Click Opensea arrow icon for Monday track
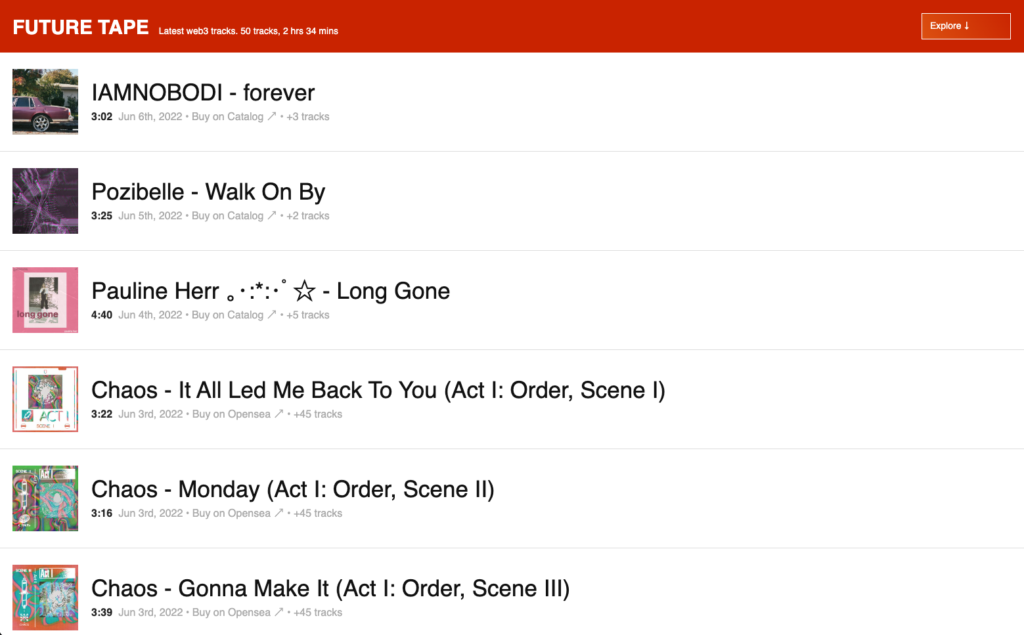1024x635 pixels. click(x=279, y=513)
